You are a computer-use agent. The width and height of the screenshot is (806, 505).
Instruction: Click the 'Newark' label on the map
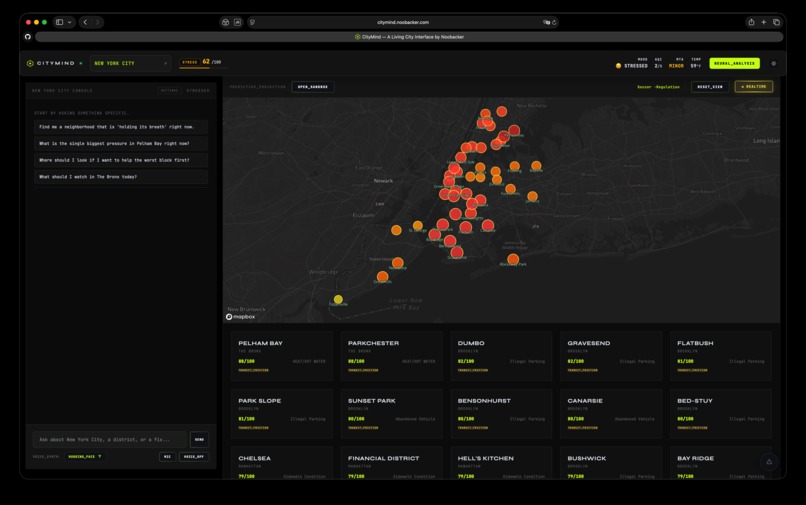tap(383, 181)
